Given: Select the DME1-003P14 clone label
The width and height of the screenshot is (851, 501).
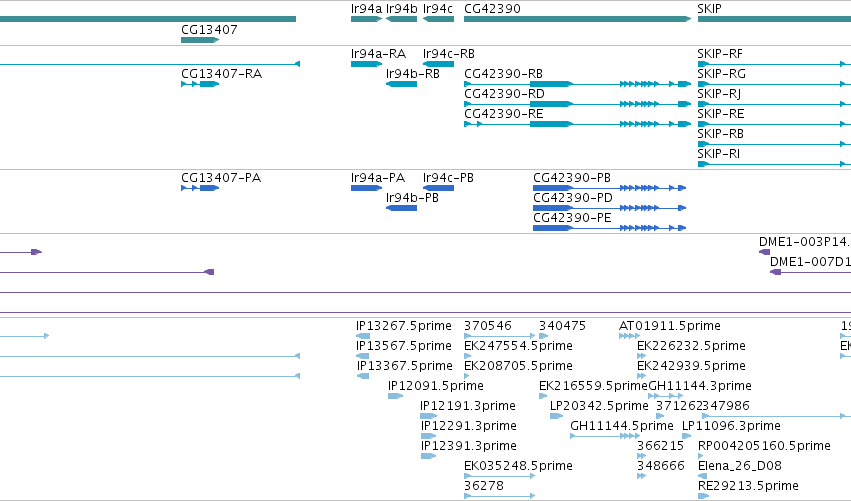Looking at the screenshot, I should (804, 242).
